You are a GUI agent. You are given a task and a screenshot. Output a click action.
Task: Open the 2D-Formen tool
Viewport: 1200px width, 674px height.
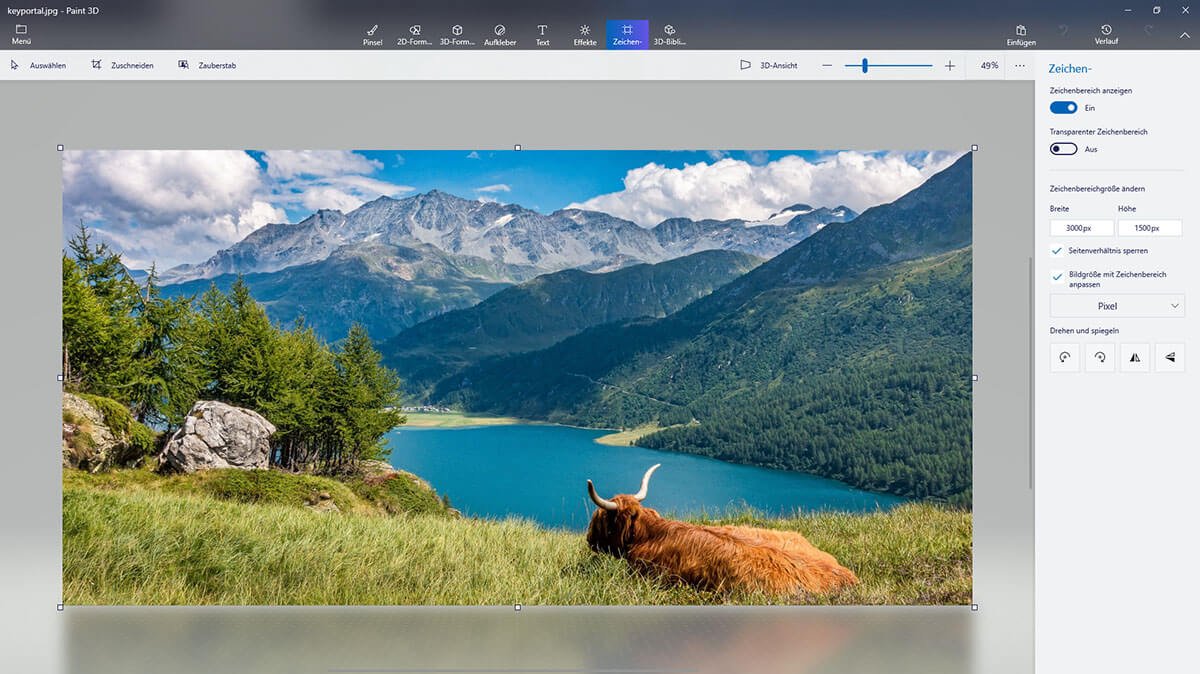tap(414, 31)
